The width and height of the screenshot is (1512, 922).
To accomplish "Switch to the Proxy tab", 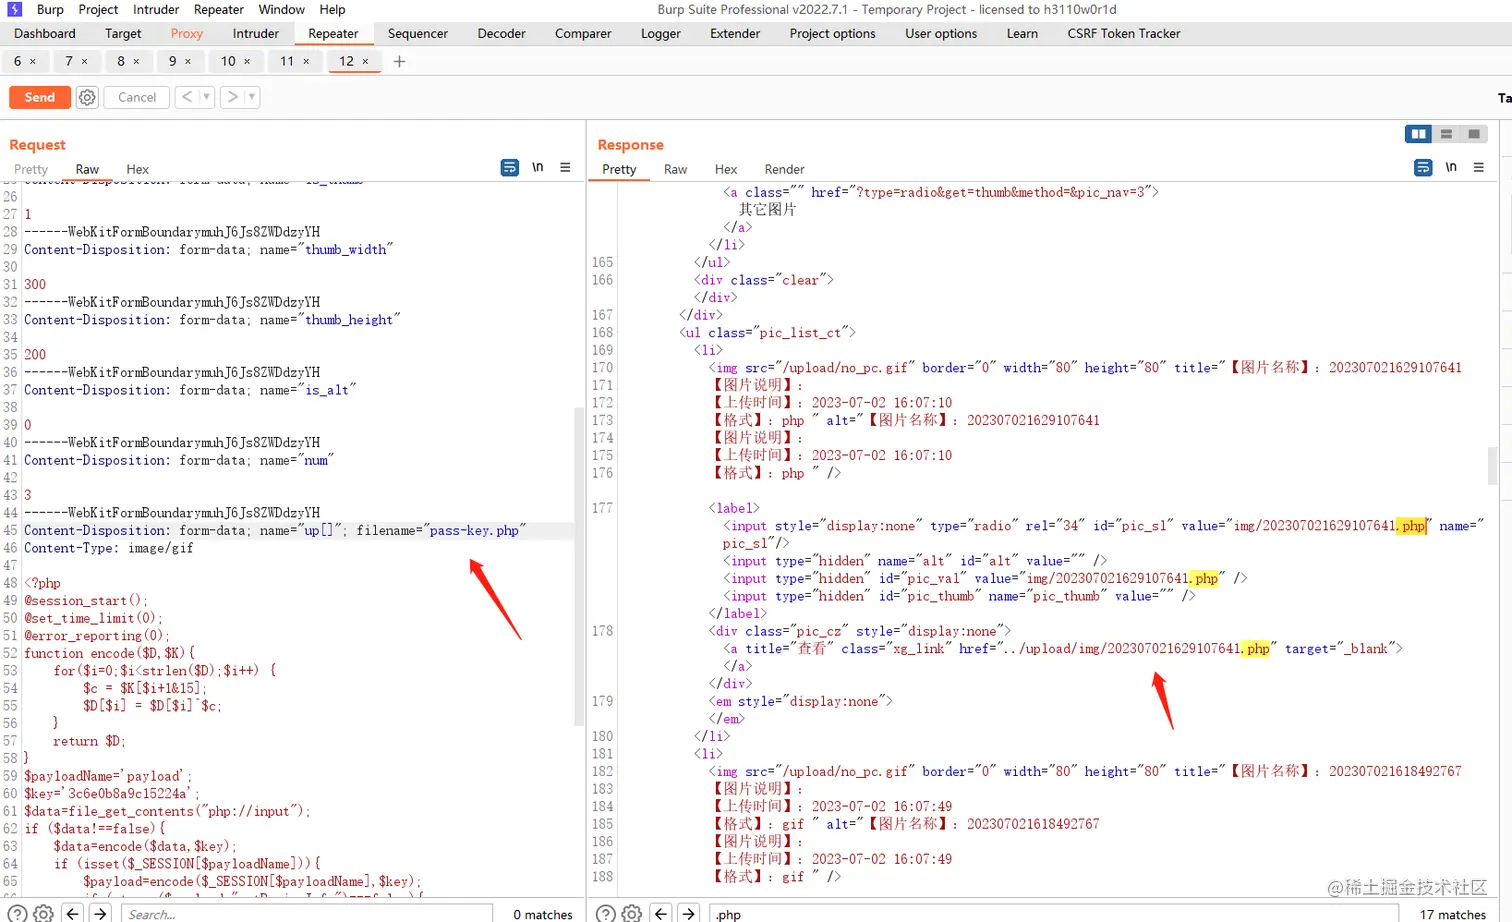I will click(x=187, y=33).
